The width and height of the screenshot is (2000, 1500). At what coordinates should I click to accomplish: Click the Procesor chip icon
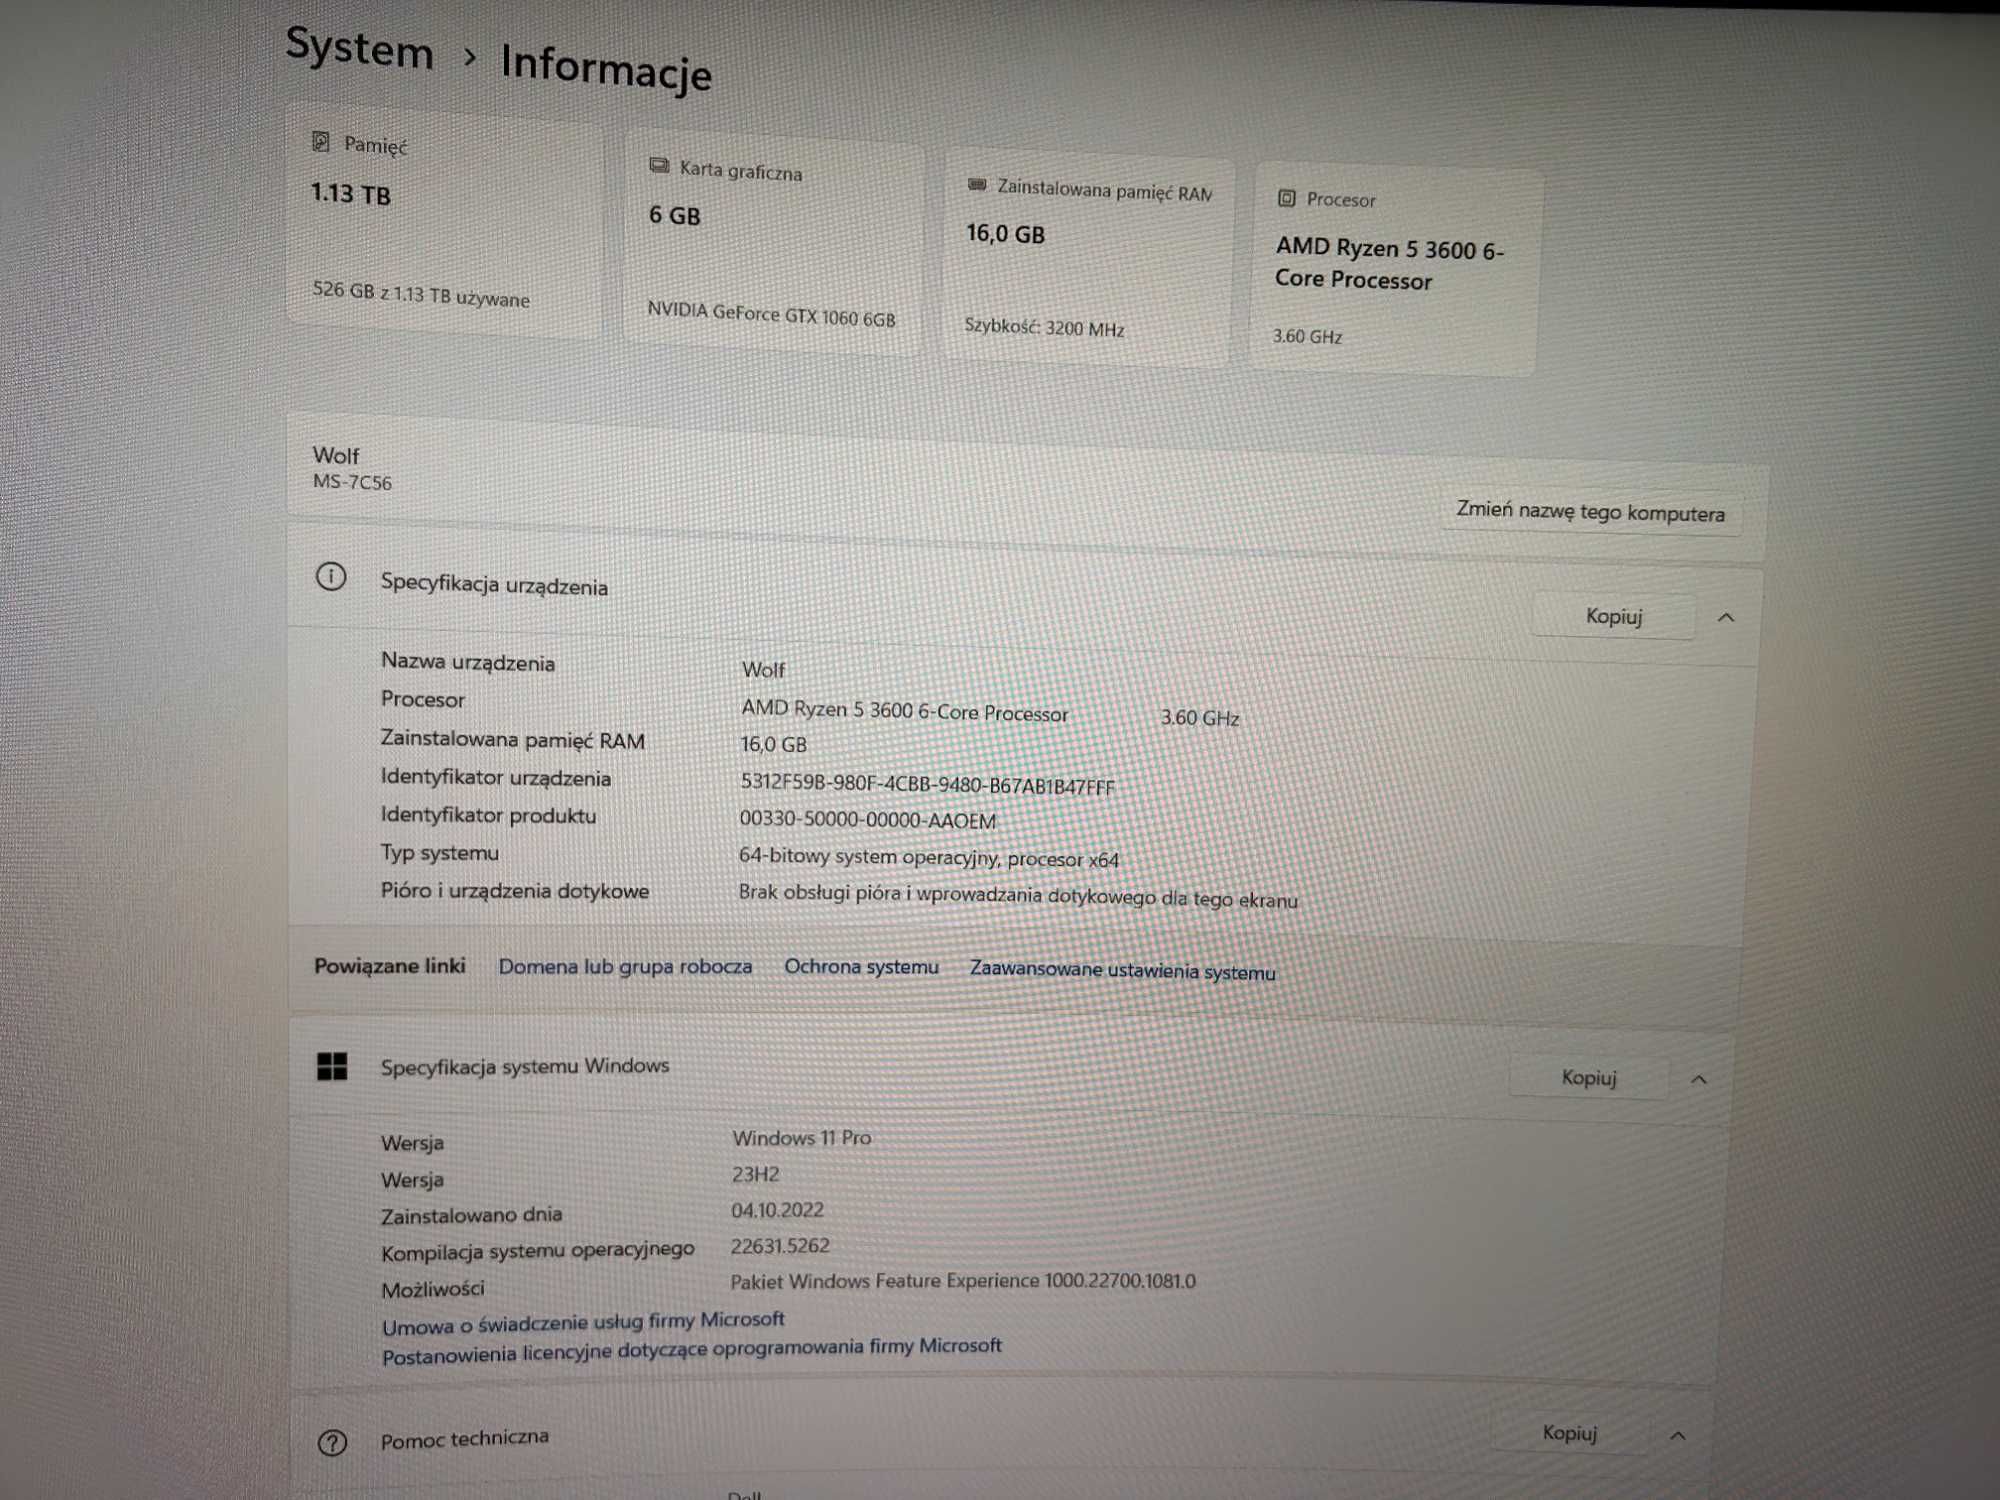tap(1287, 198)
